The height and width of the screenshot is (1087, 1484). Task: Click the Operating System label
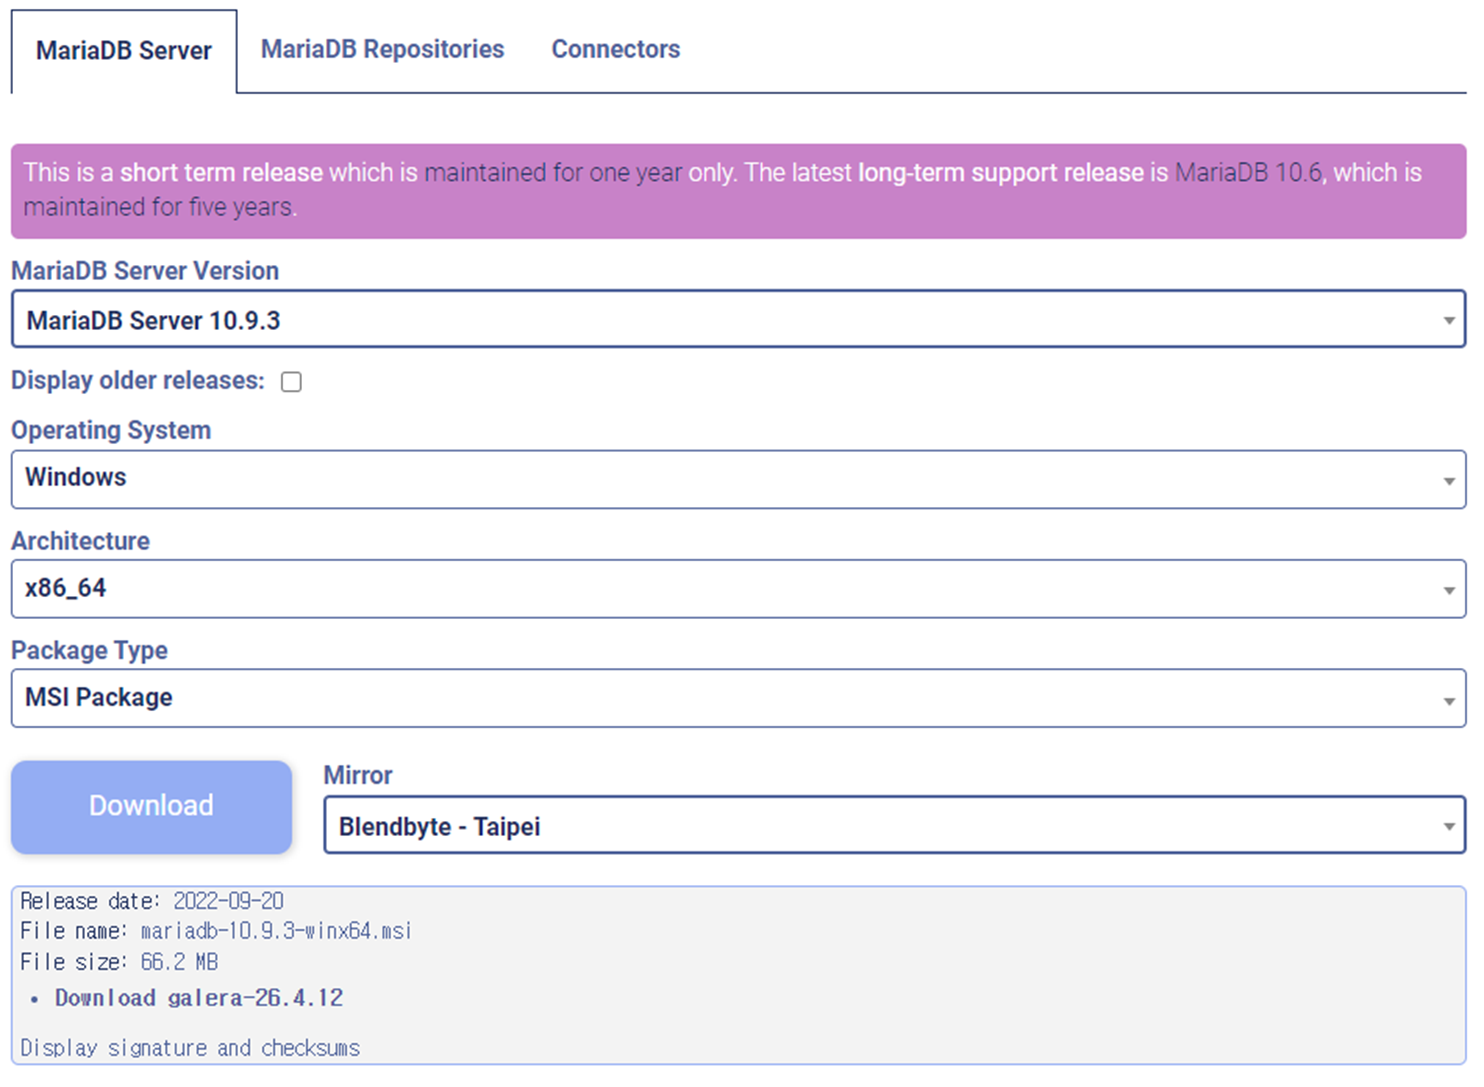point(111,430)
